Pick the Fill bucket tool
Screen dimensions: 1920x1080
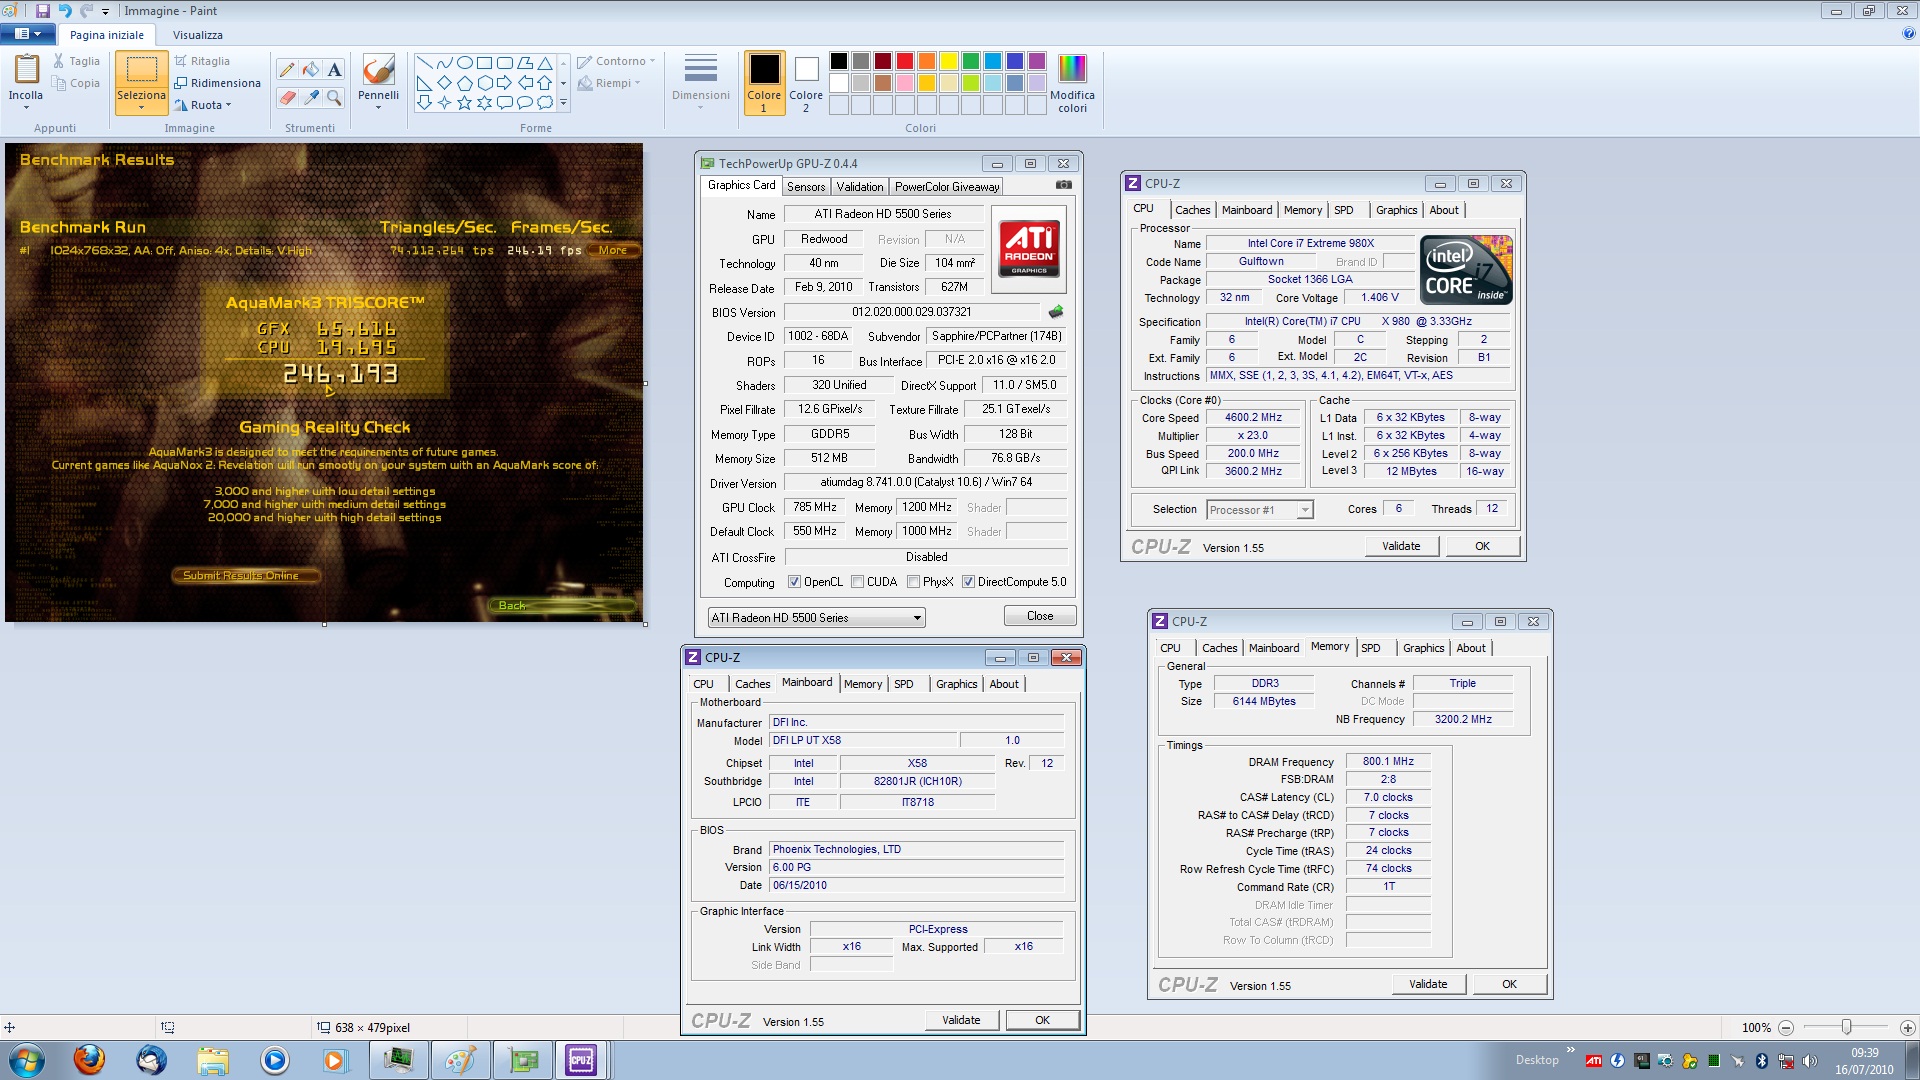click(x=311, y=69)
